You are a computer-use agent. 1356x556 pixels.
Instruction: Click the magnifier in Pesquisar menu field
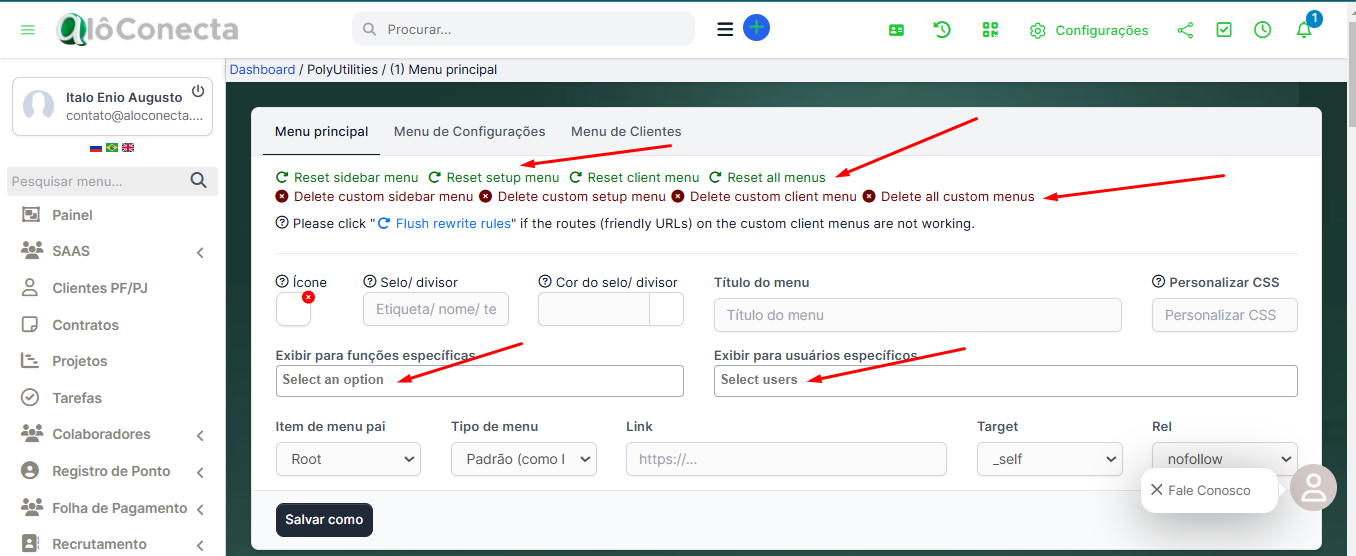coord(199,181)
